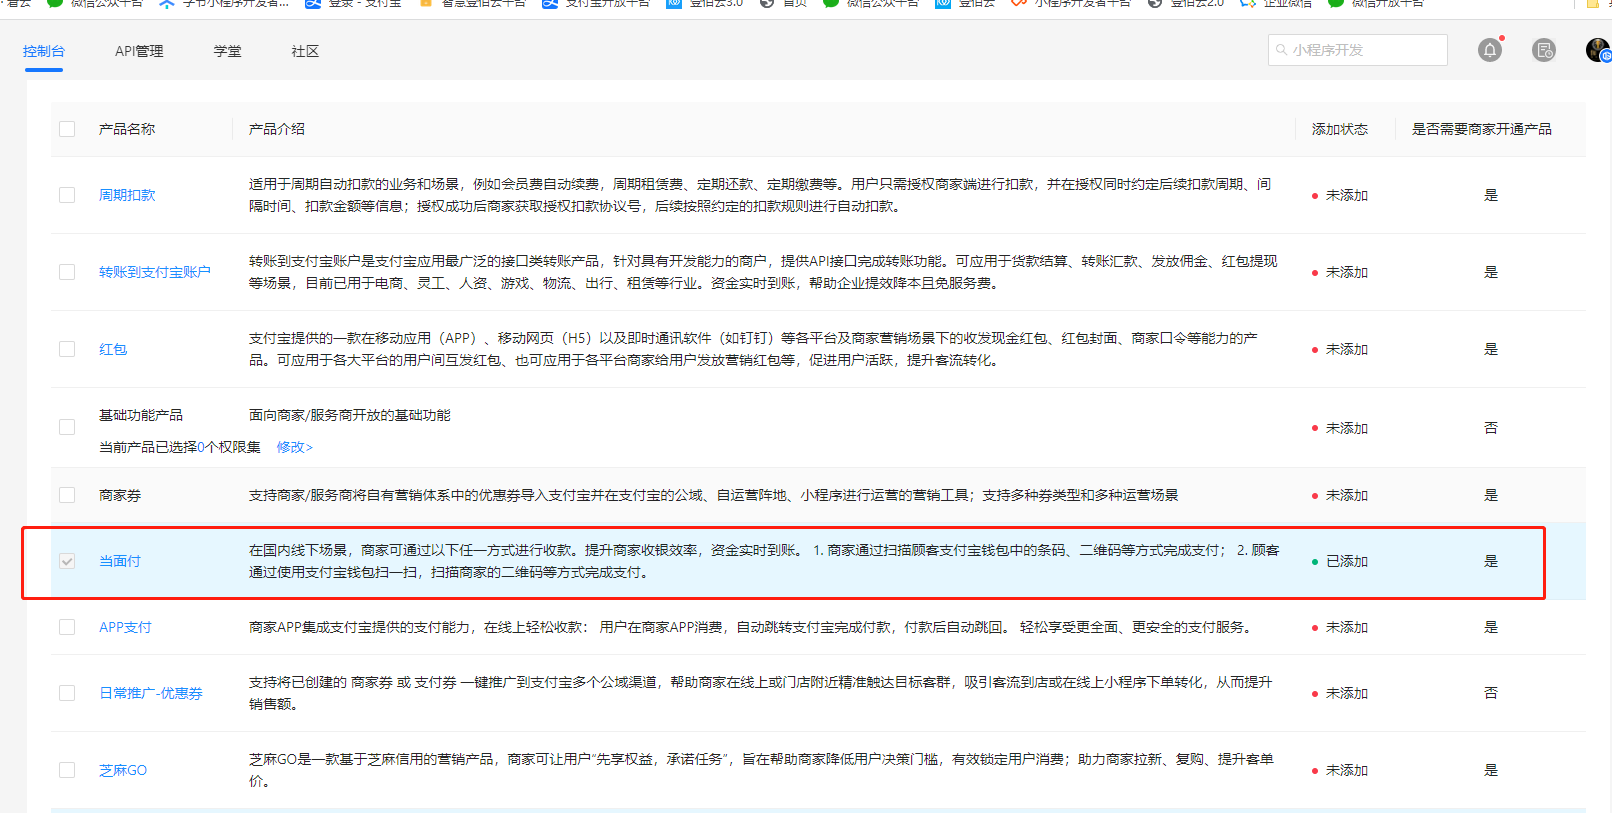Click the 商家券 product name
The height and width of the screenshot is (813, 1612).
(120, 495)
